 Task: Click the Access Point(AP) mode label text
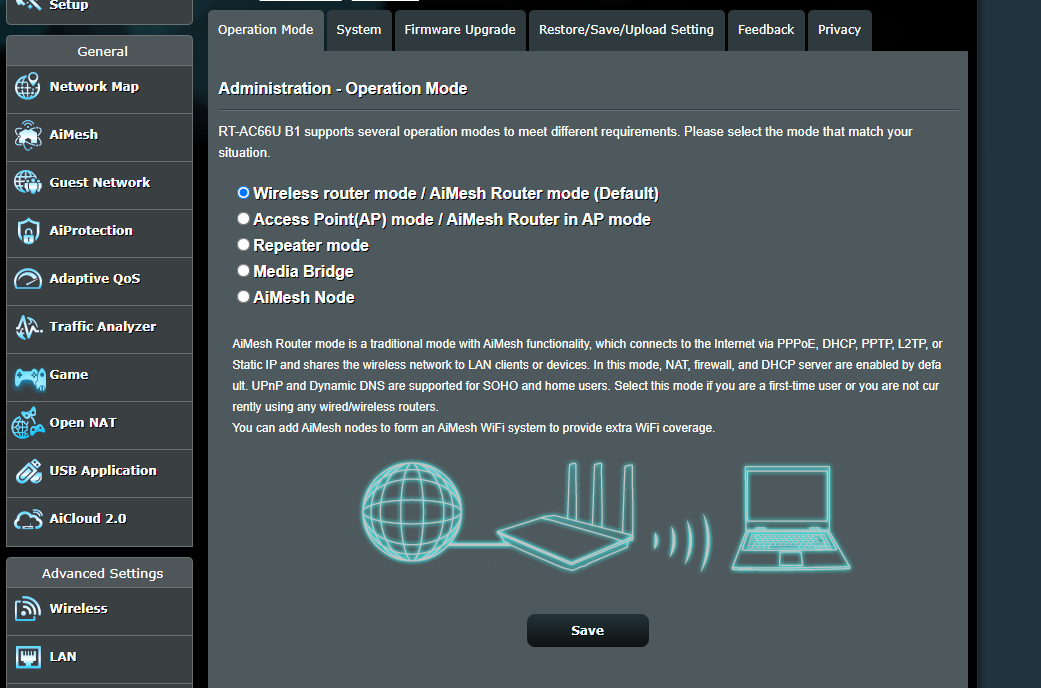click(x=452, y=219)
